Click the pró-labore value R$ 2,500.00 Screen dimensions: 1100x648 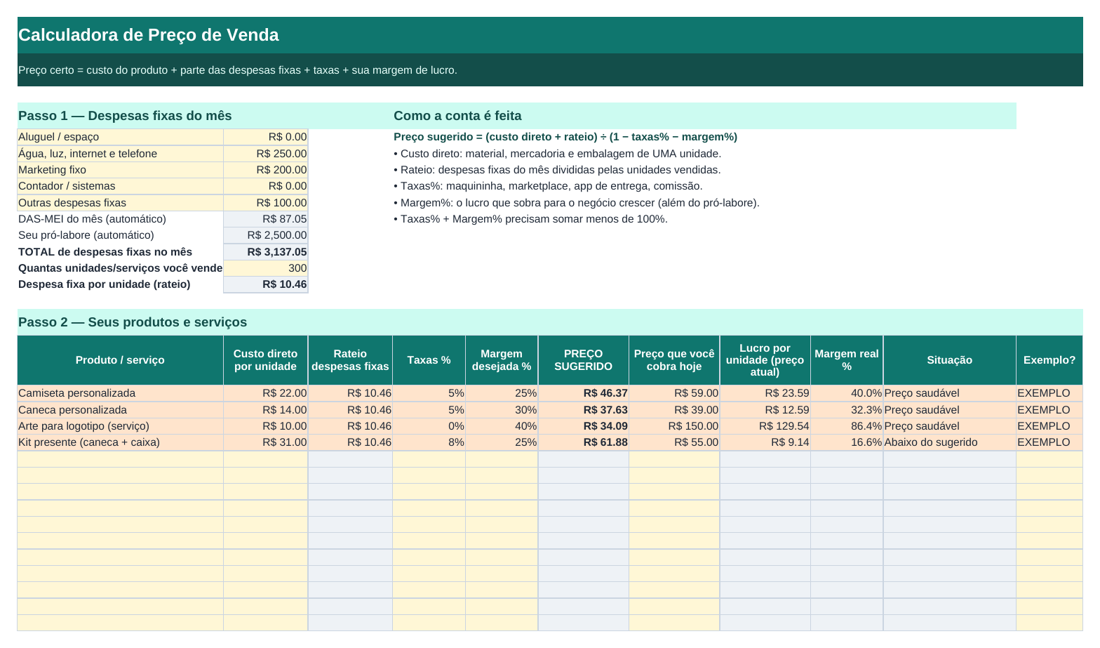266,235
